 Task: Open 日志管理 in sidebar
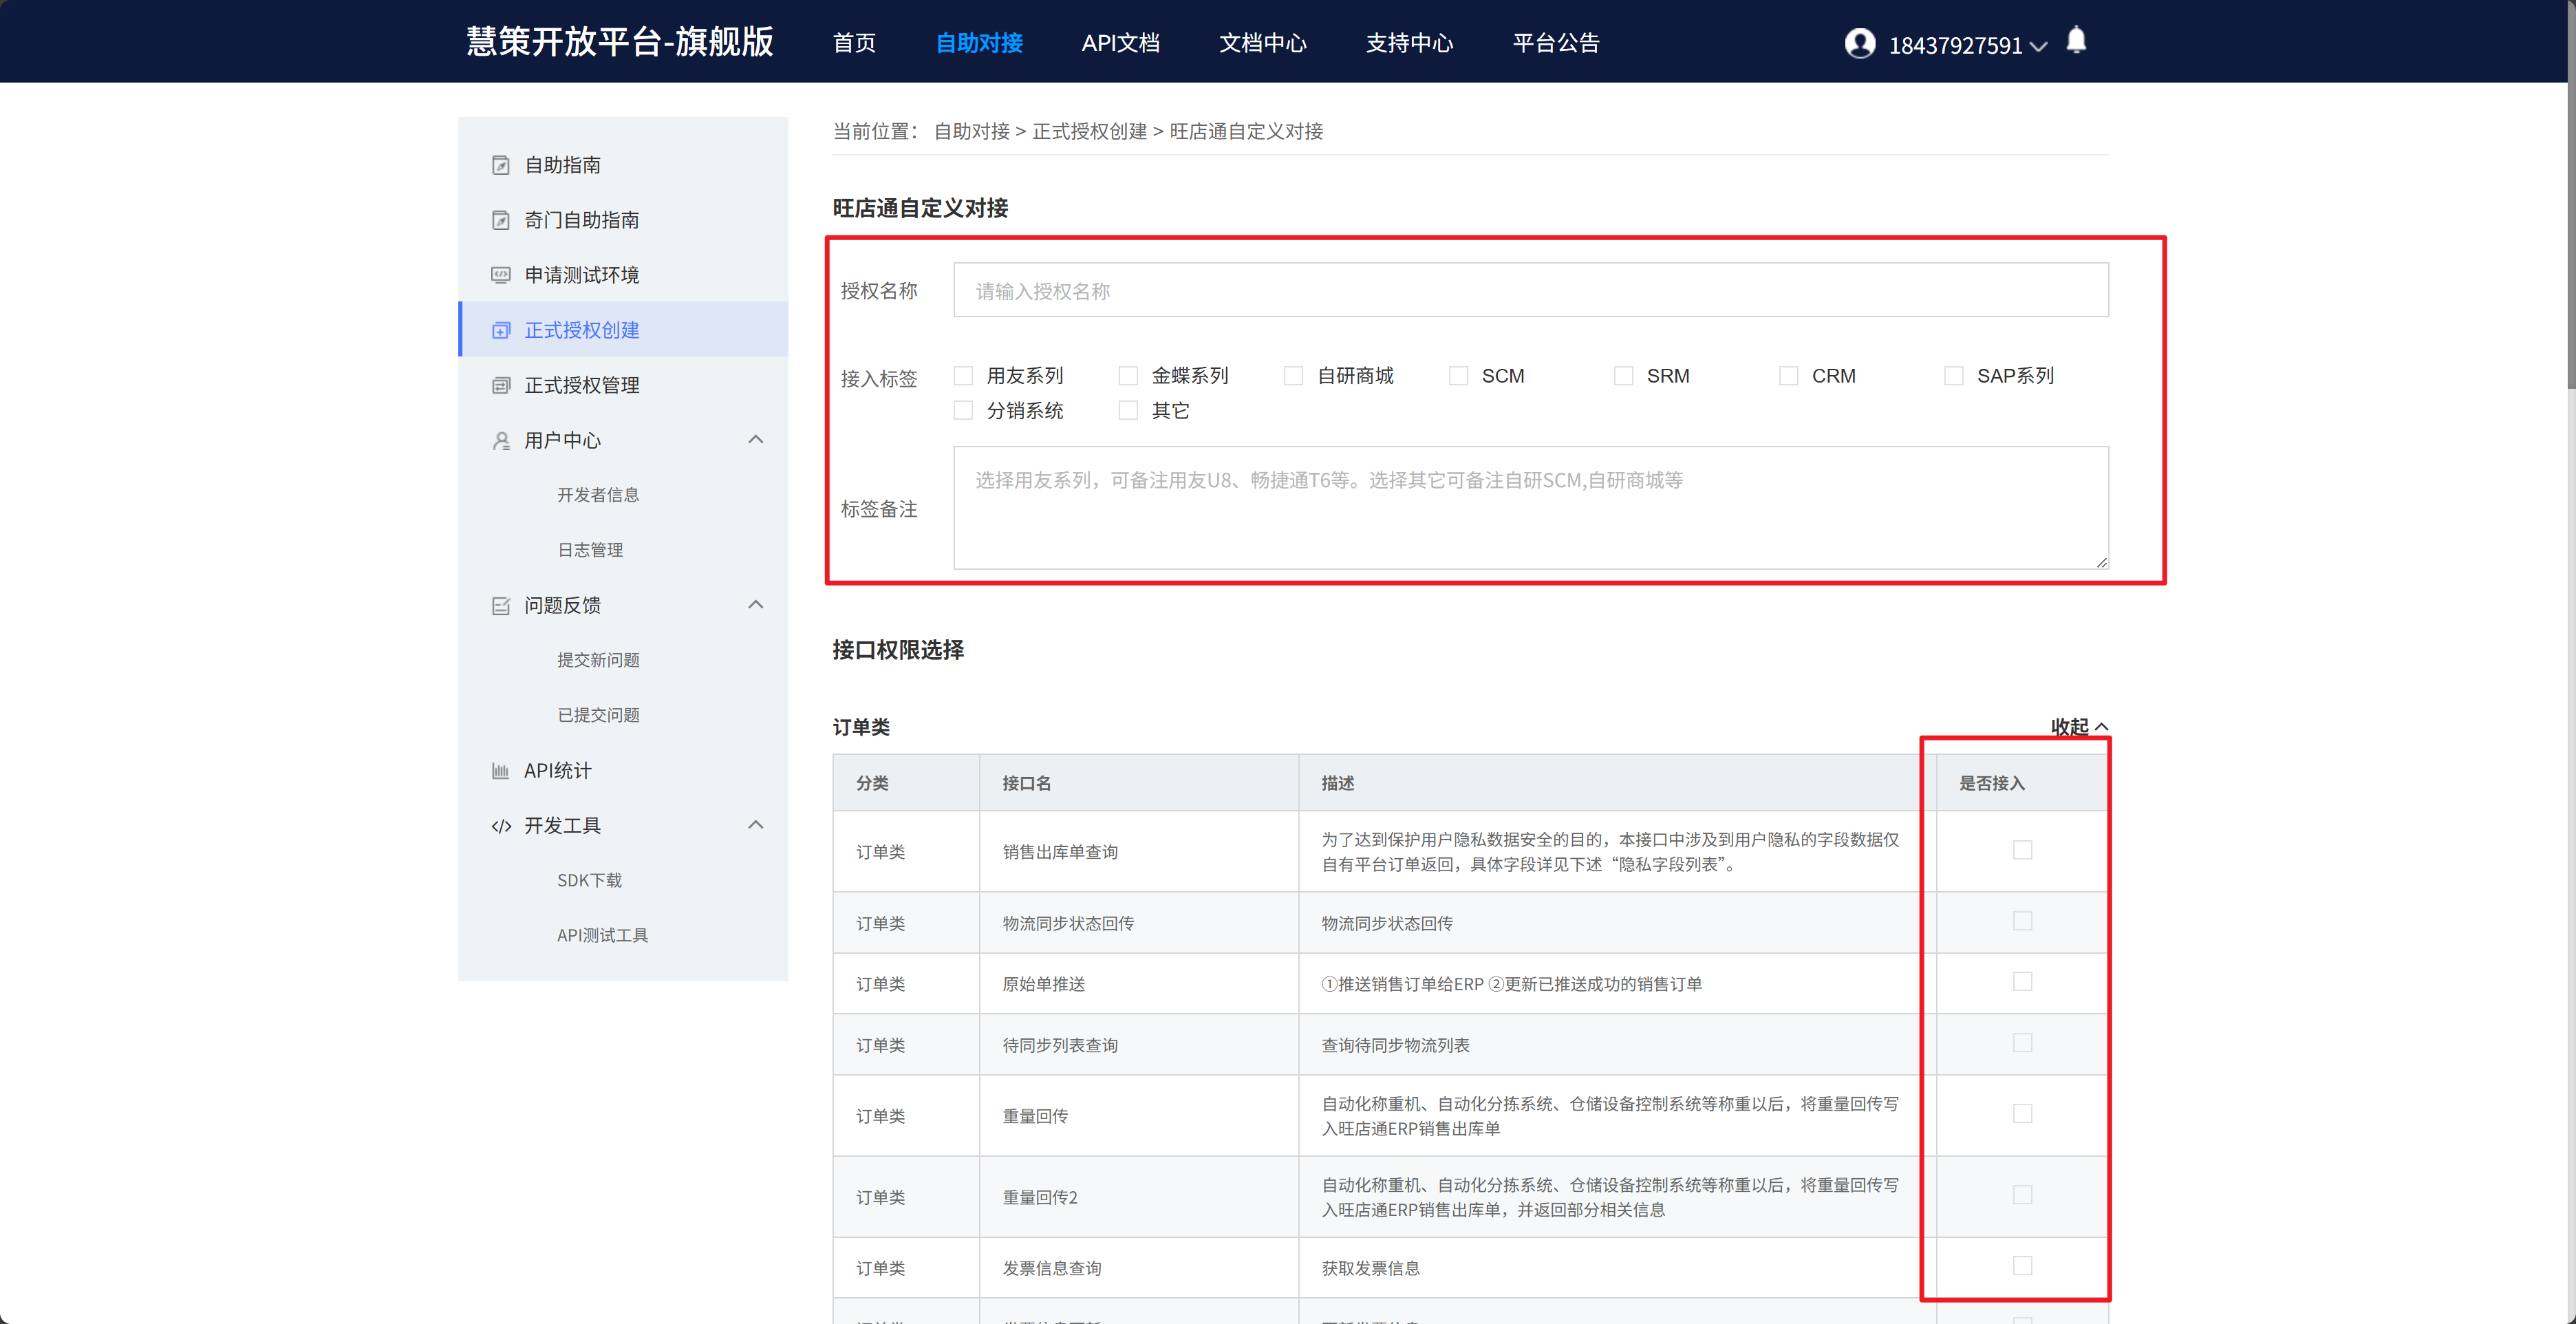(x=590, y=550)
